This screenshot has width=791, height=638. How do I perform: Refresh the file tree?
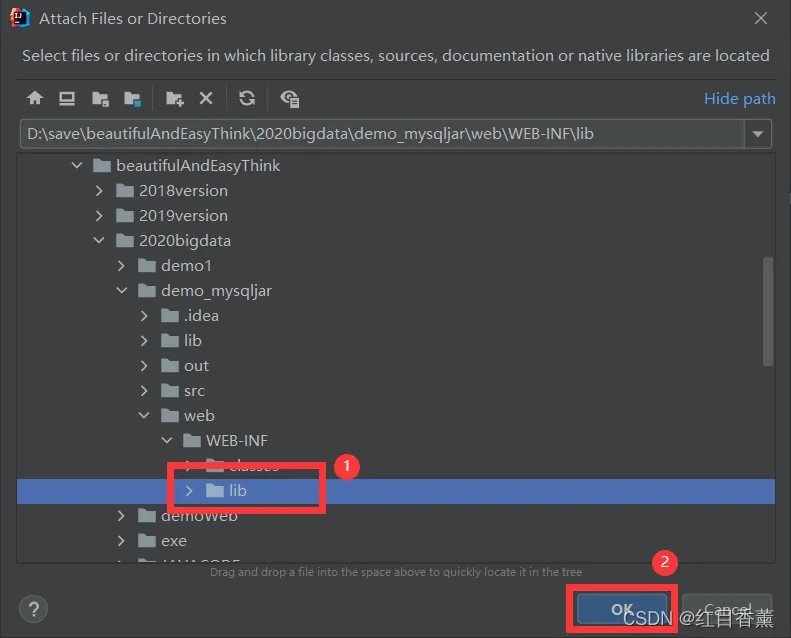[247, 98]
